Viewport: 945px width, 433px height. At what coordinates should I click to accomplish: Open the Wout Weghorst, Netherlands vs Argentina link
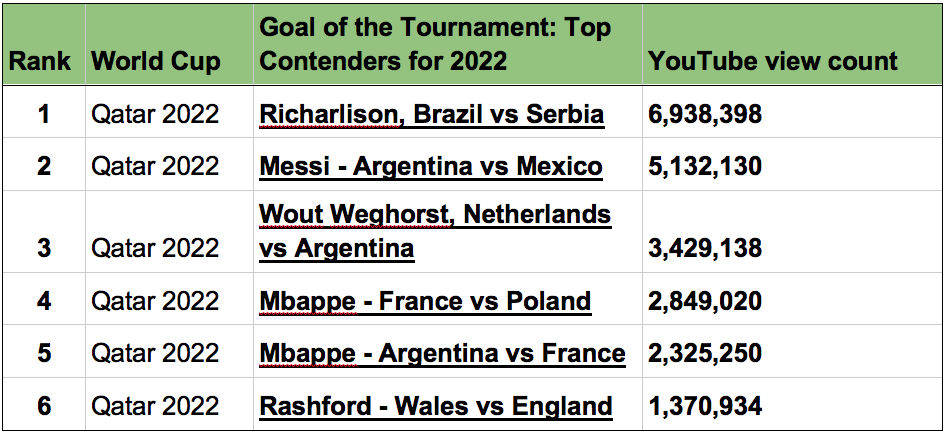(435, 231)
